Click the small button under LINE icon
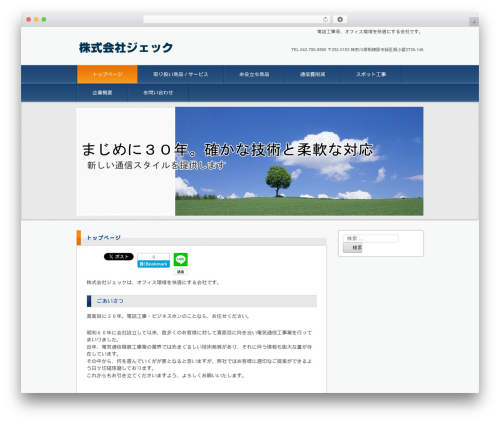Viewport: 500px width, 423px height. tap(181, 272)
